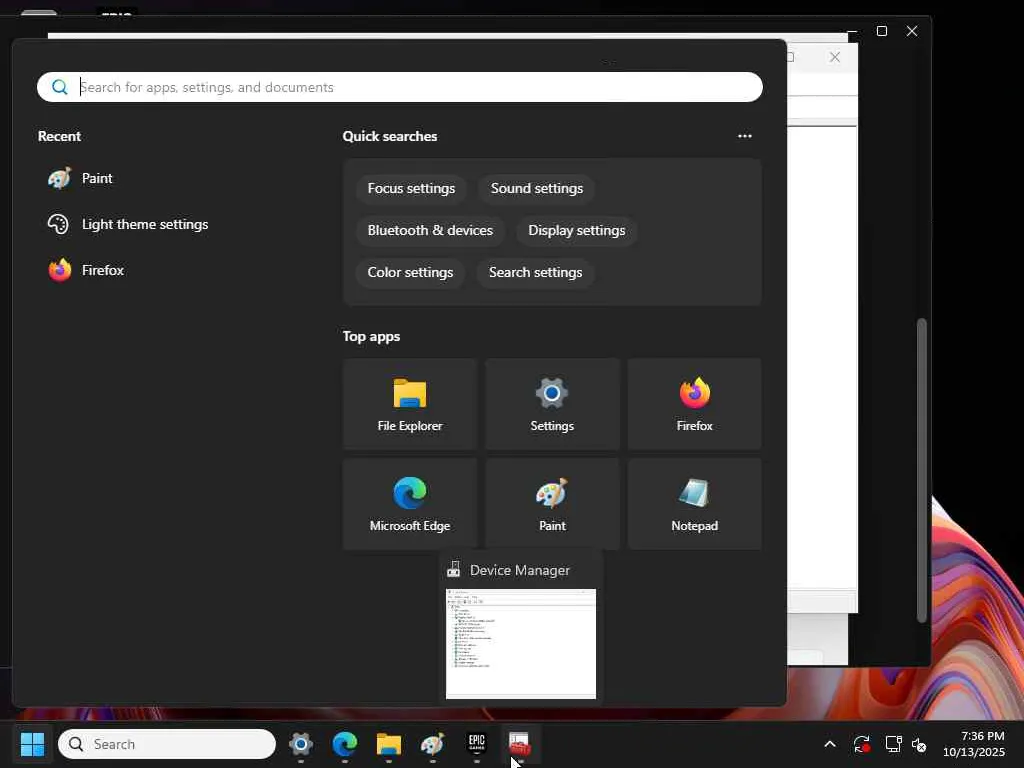Select Bluetooth & devices quick search

click(430, 231)
